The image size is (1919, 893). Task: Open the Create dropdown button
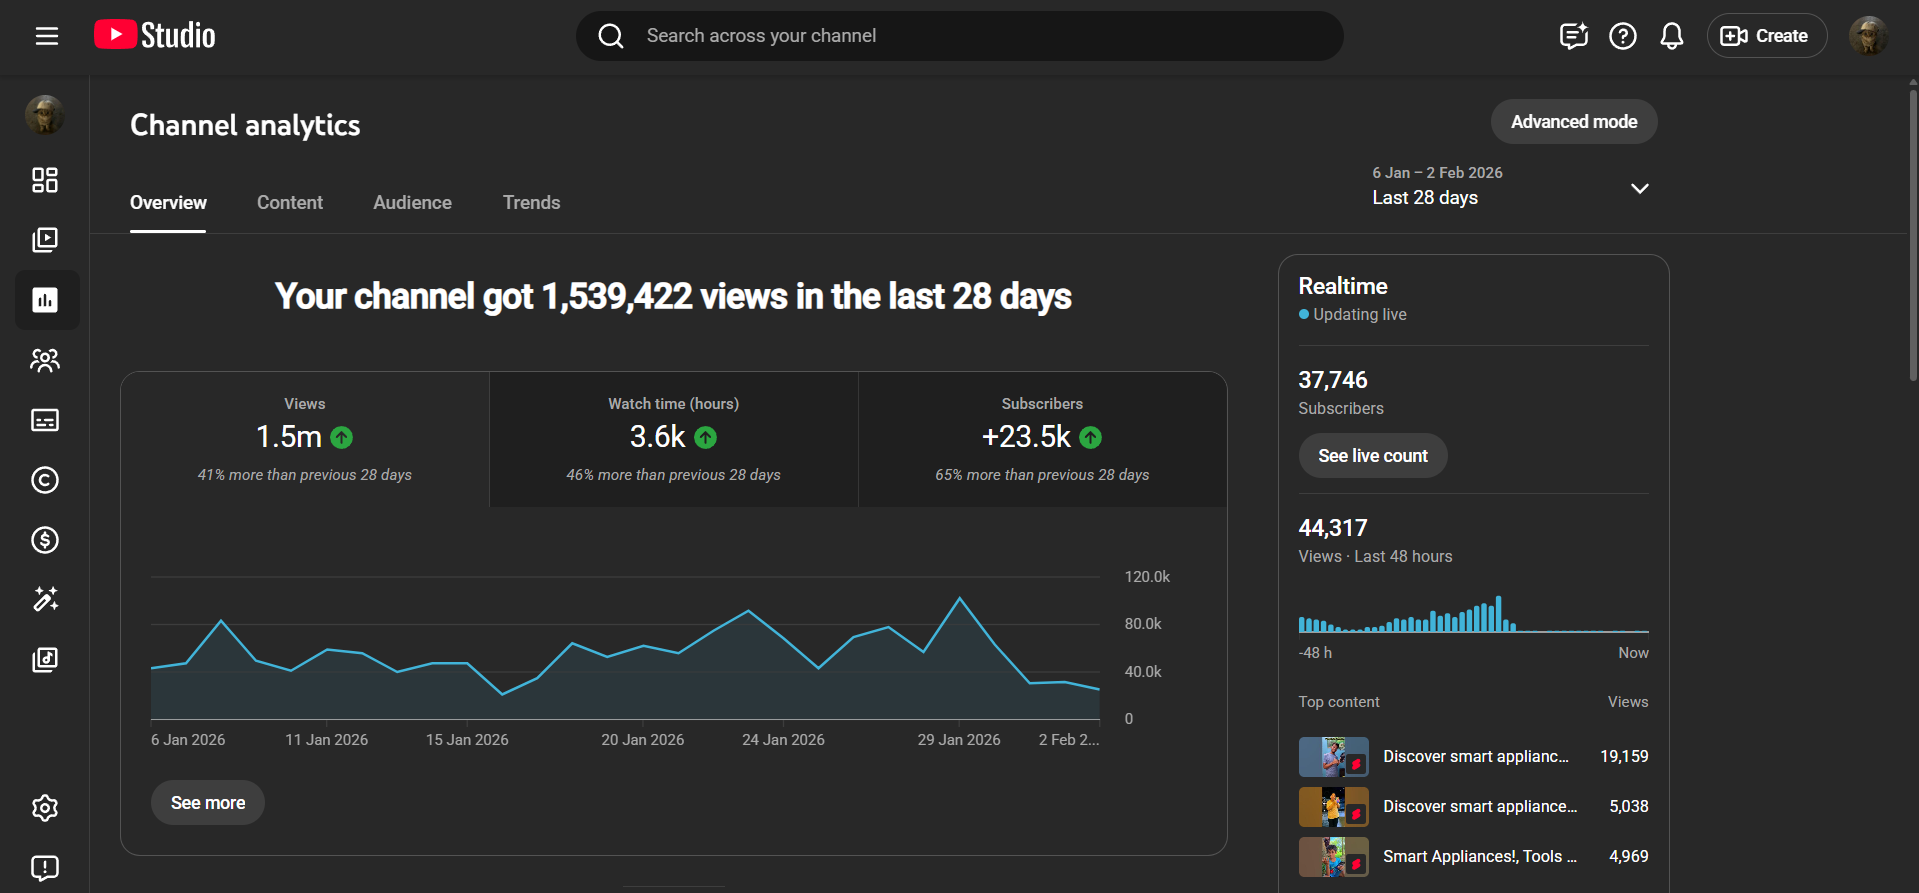pos(1766,36)
